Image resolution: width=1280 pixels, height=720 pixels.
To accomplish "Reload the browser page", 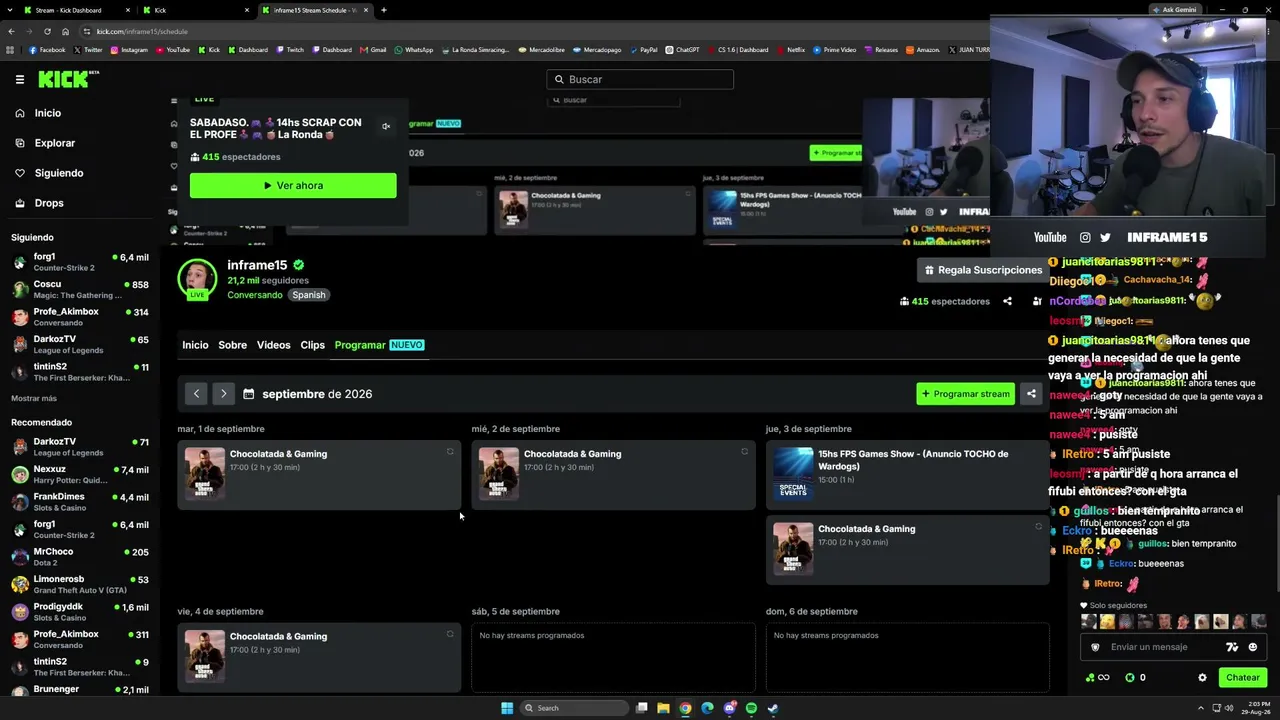I will 46,31.
